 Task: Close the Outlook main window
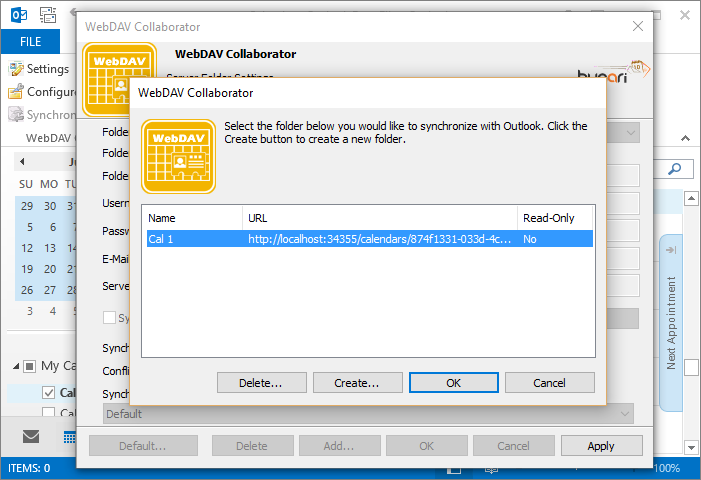point(685,15)
